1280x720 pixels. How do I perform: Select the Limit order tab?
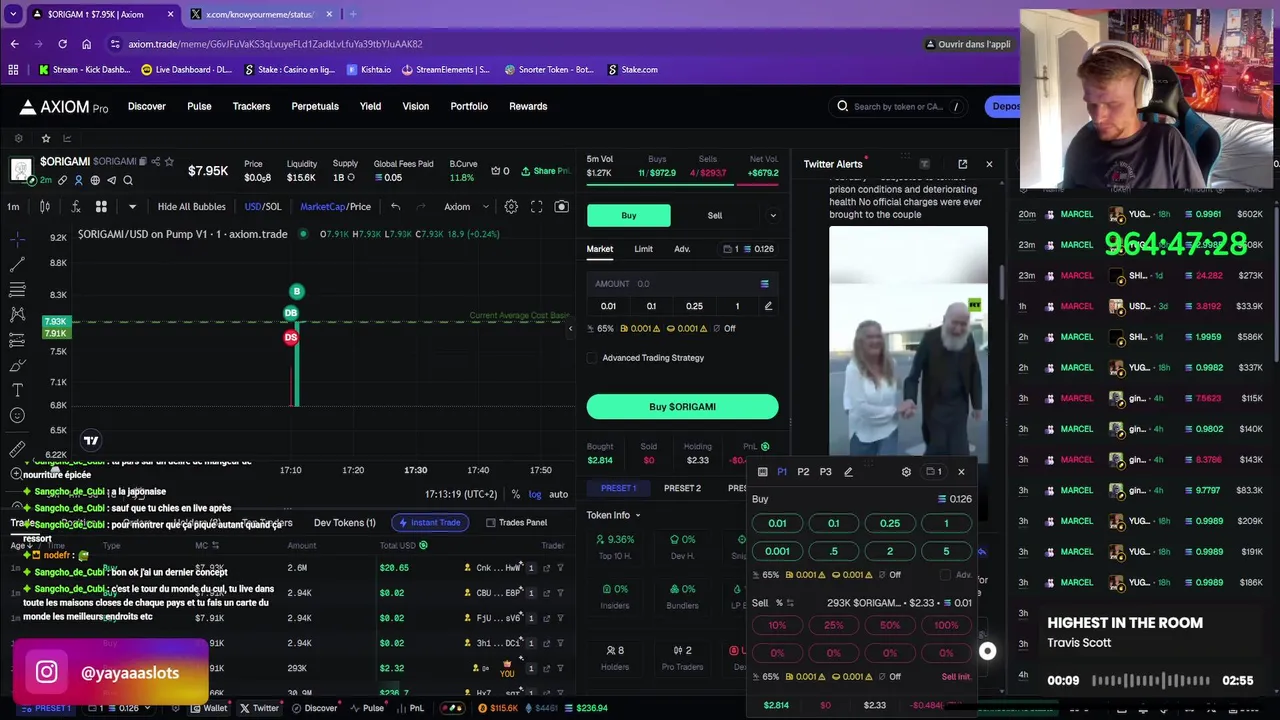[643, 249]
